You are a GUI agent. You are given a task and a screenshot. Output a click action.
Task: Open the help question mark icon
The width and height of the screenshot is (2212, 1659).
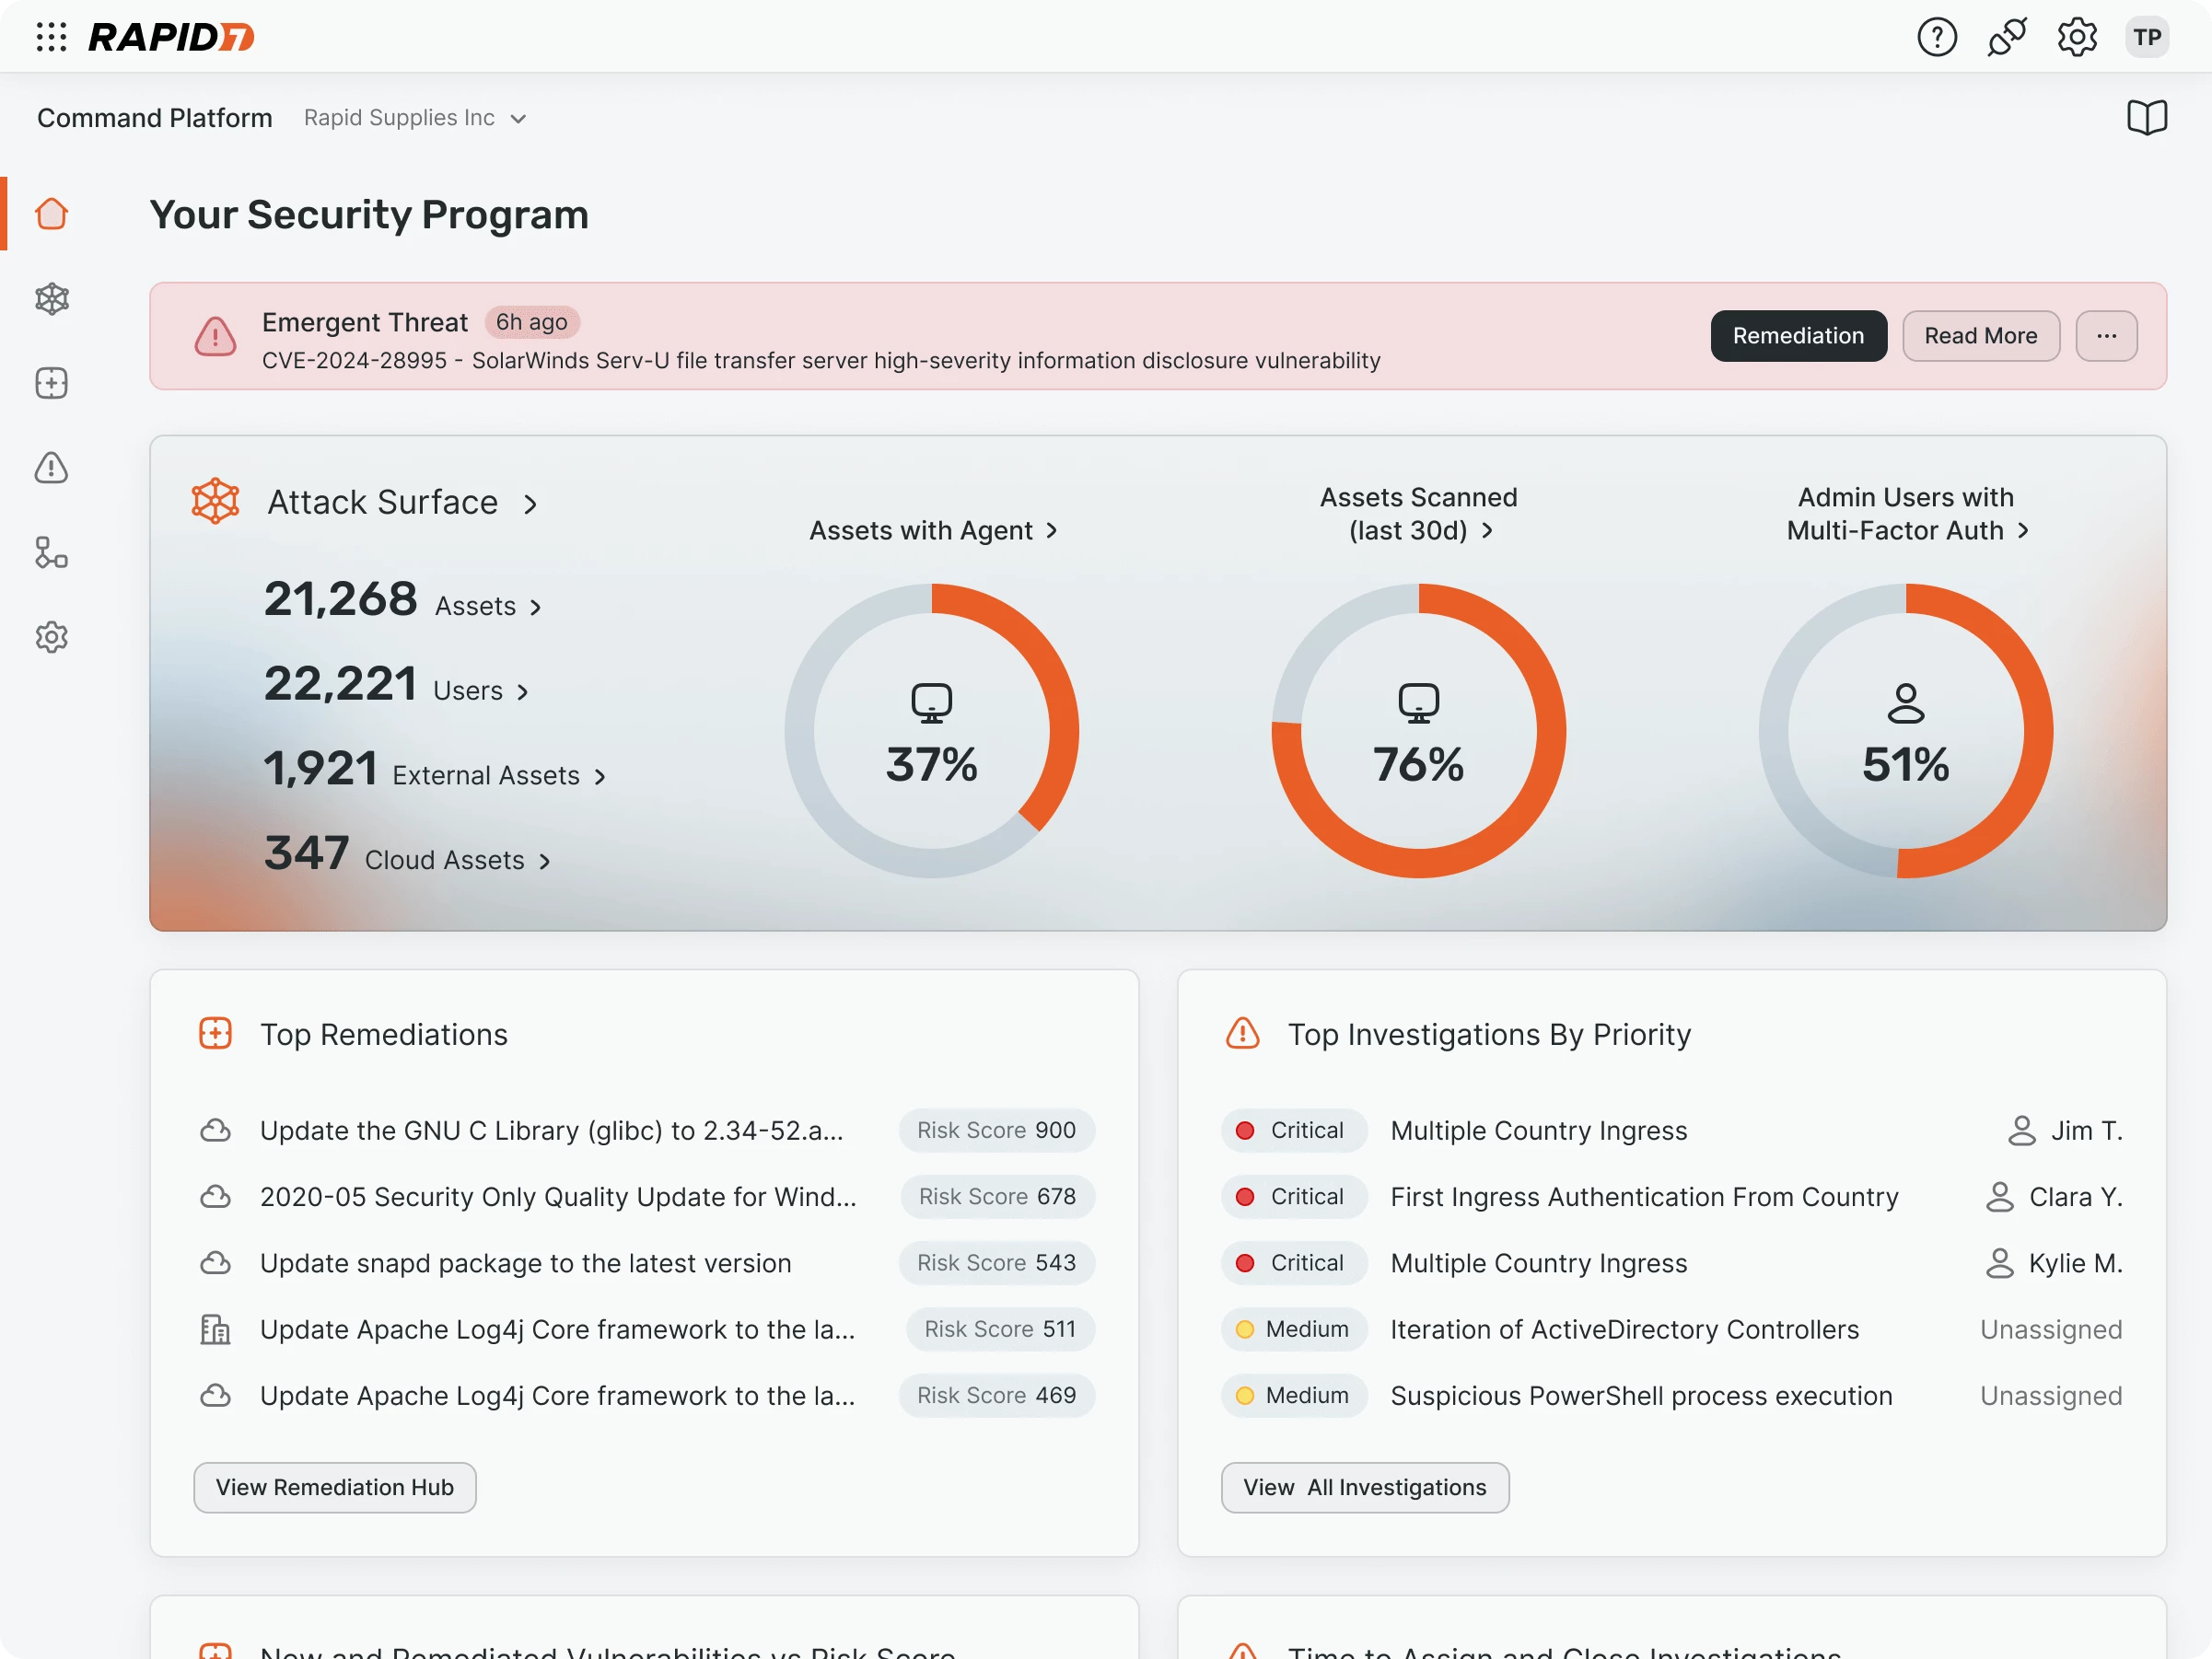tap(1936, 37)
